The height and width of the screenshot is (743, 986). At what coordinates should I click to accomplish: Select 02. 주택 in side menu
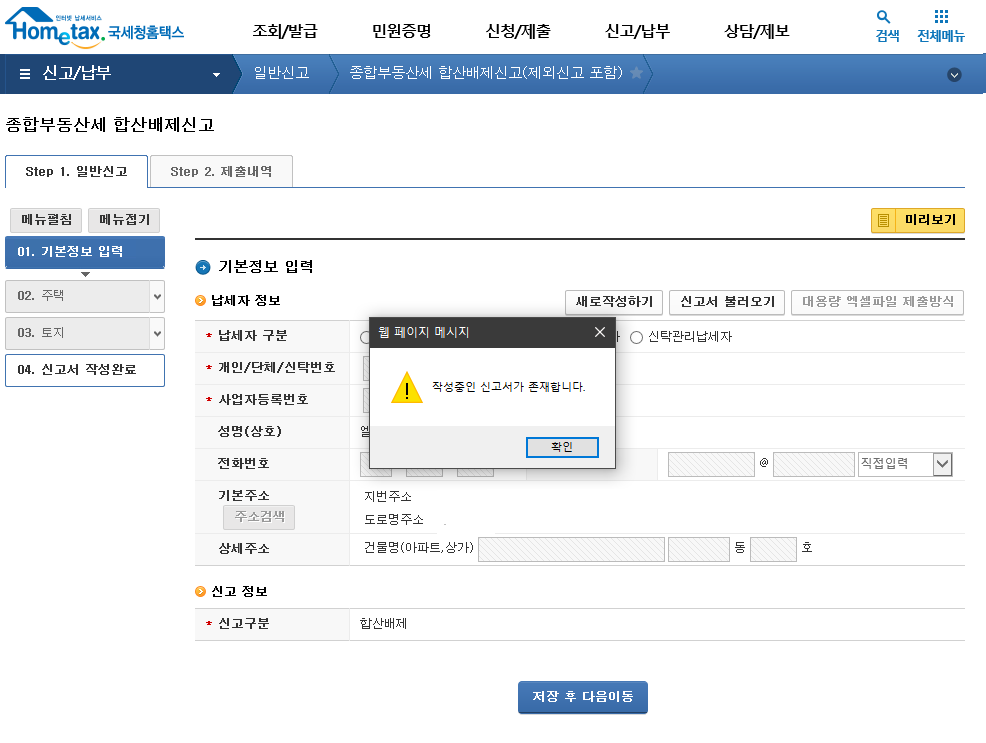77,296
